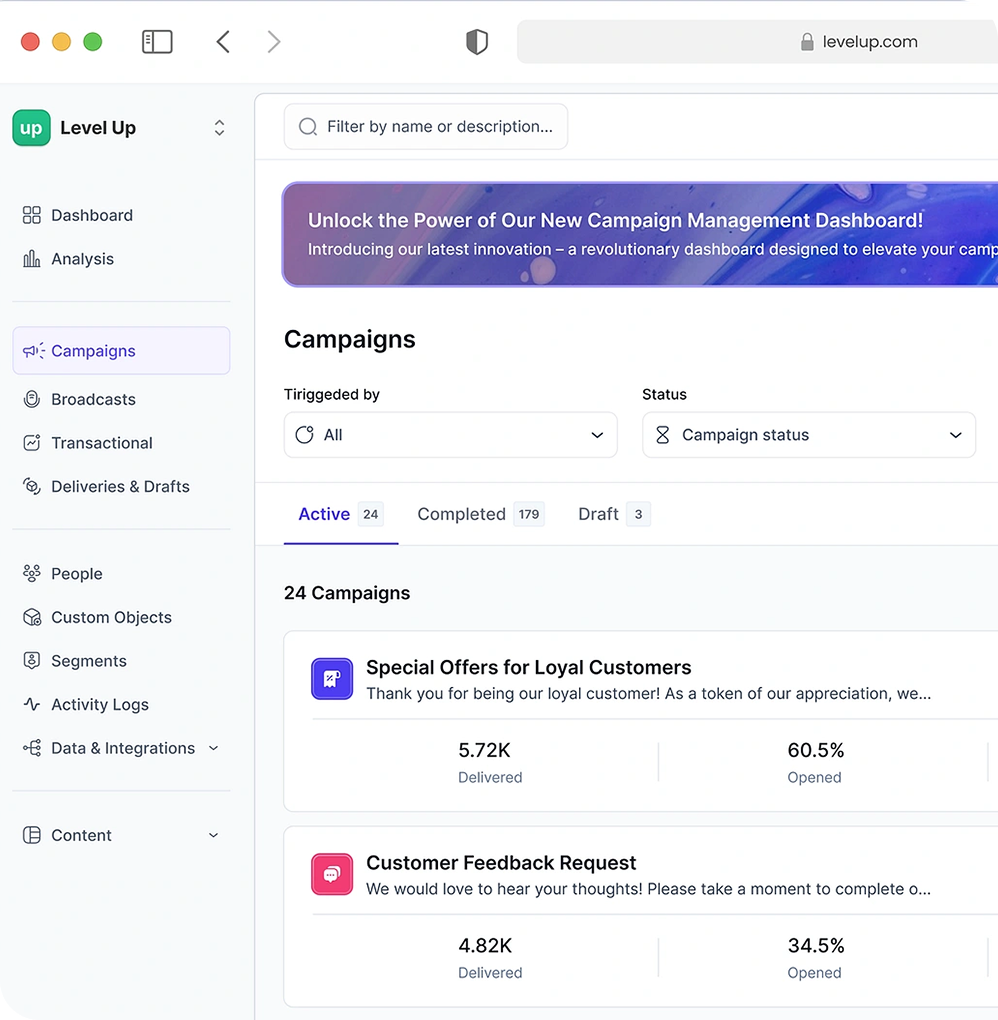
Task: Click the Data & Integrations icon
Action: tap(31, 748)
